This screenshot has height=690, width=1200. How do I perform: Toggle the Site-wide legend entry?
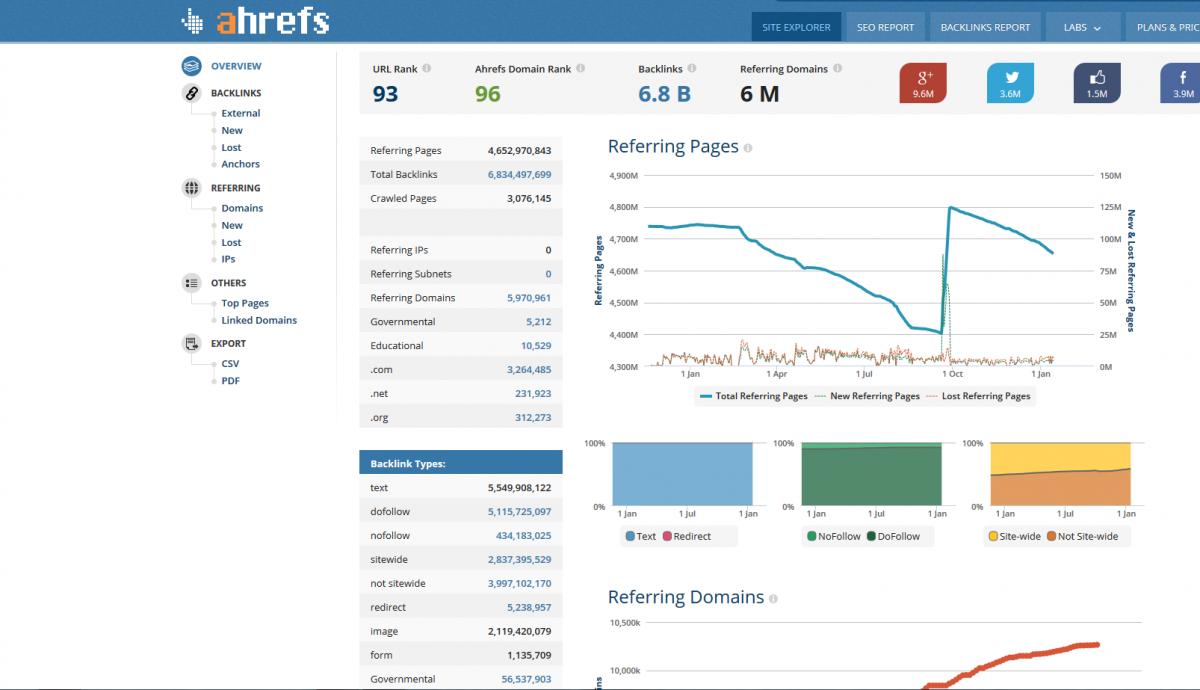tap(1014, 536)
